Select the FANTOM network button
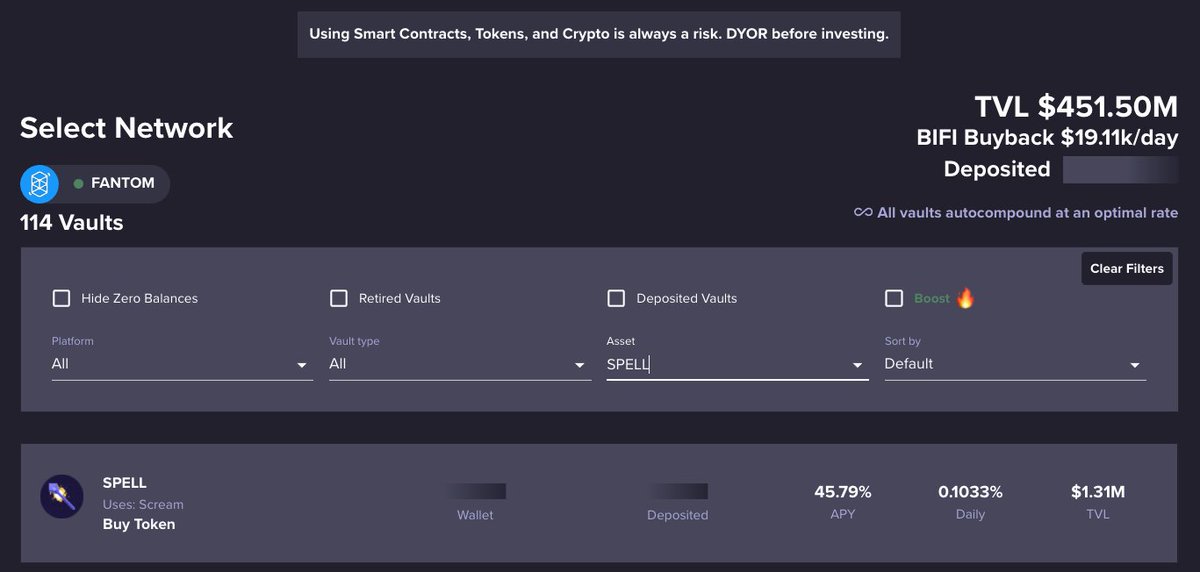This screenshot has width=1200, height=572. click(95, 184)
